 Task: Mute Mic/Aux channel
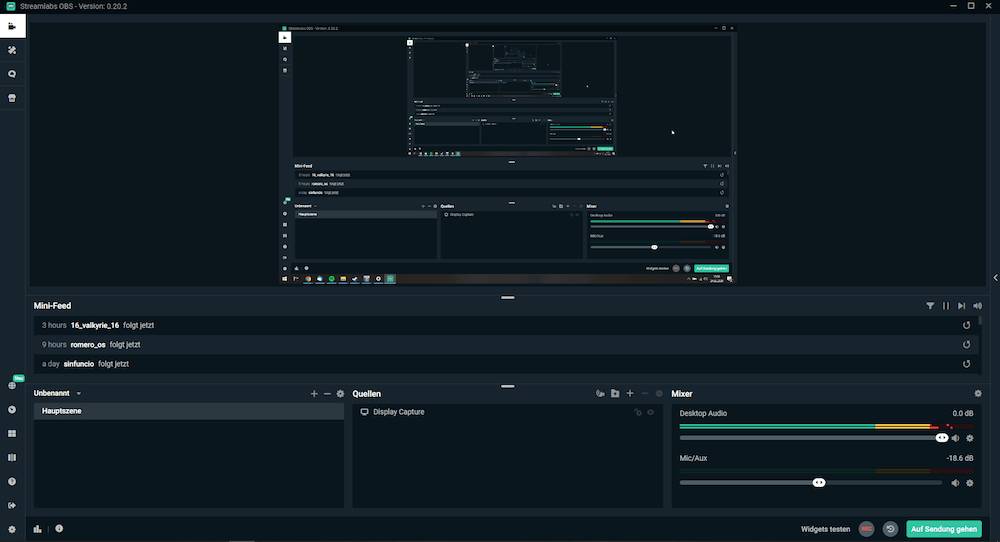pyautogui.click(x=955, y=483)
